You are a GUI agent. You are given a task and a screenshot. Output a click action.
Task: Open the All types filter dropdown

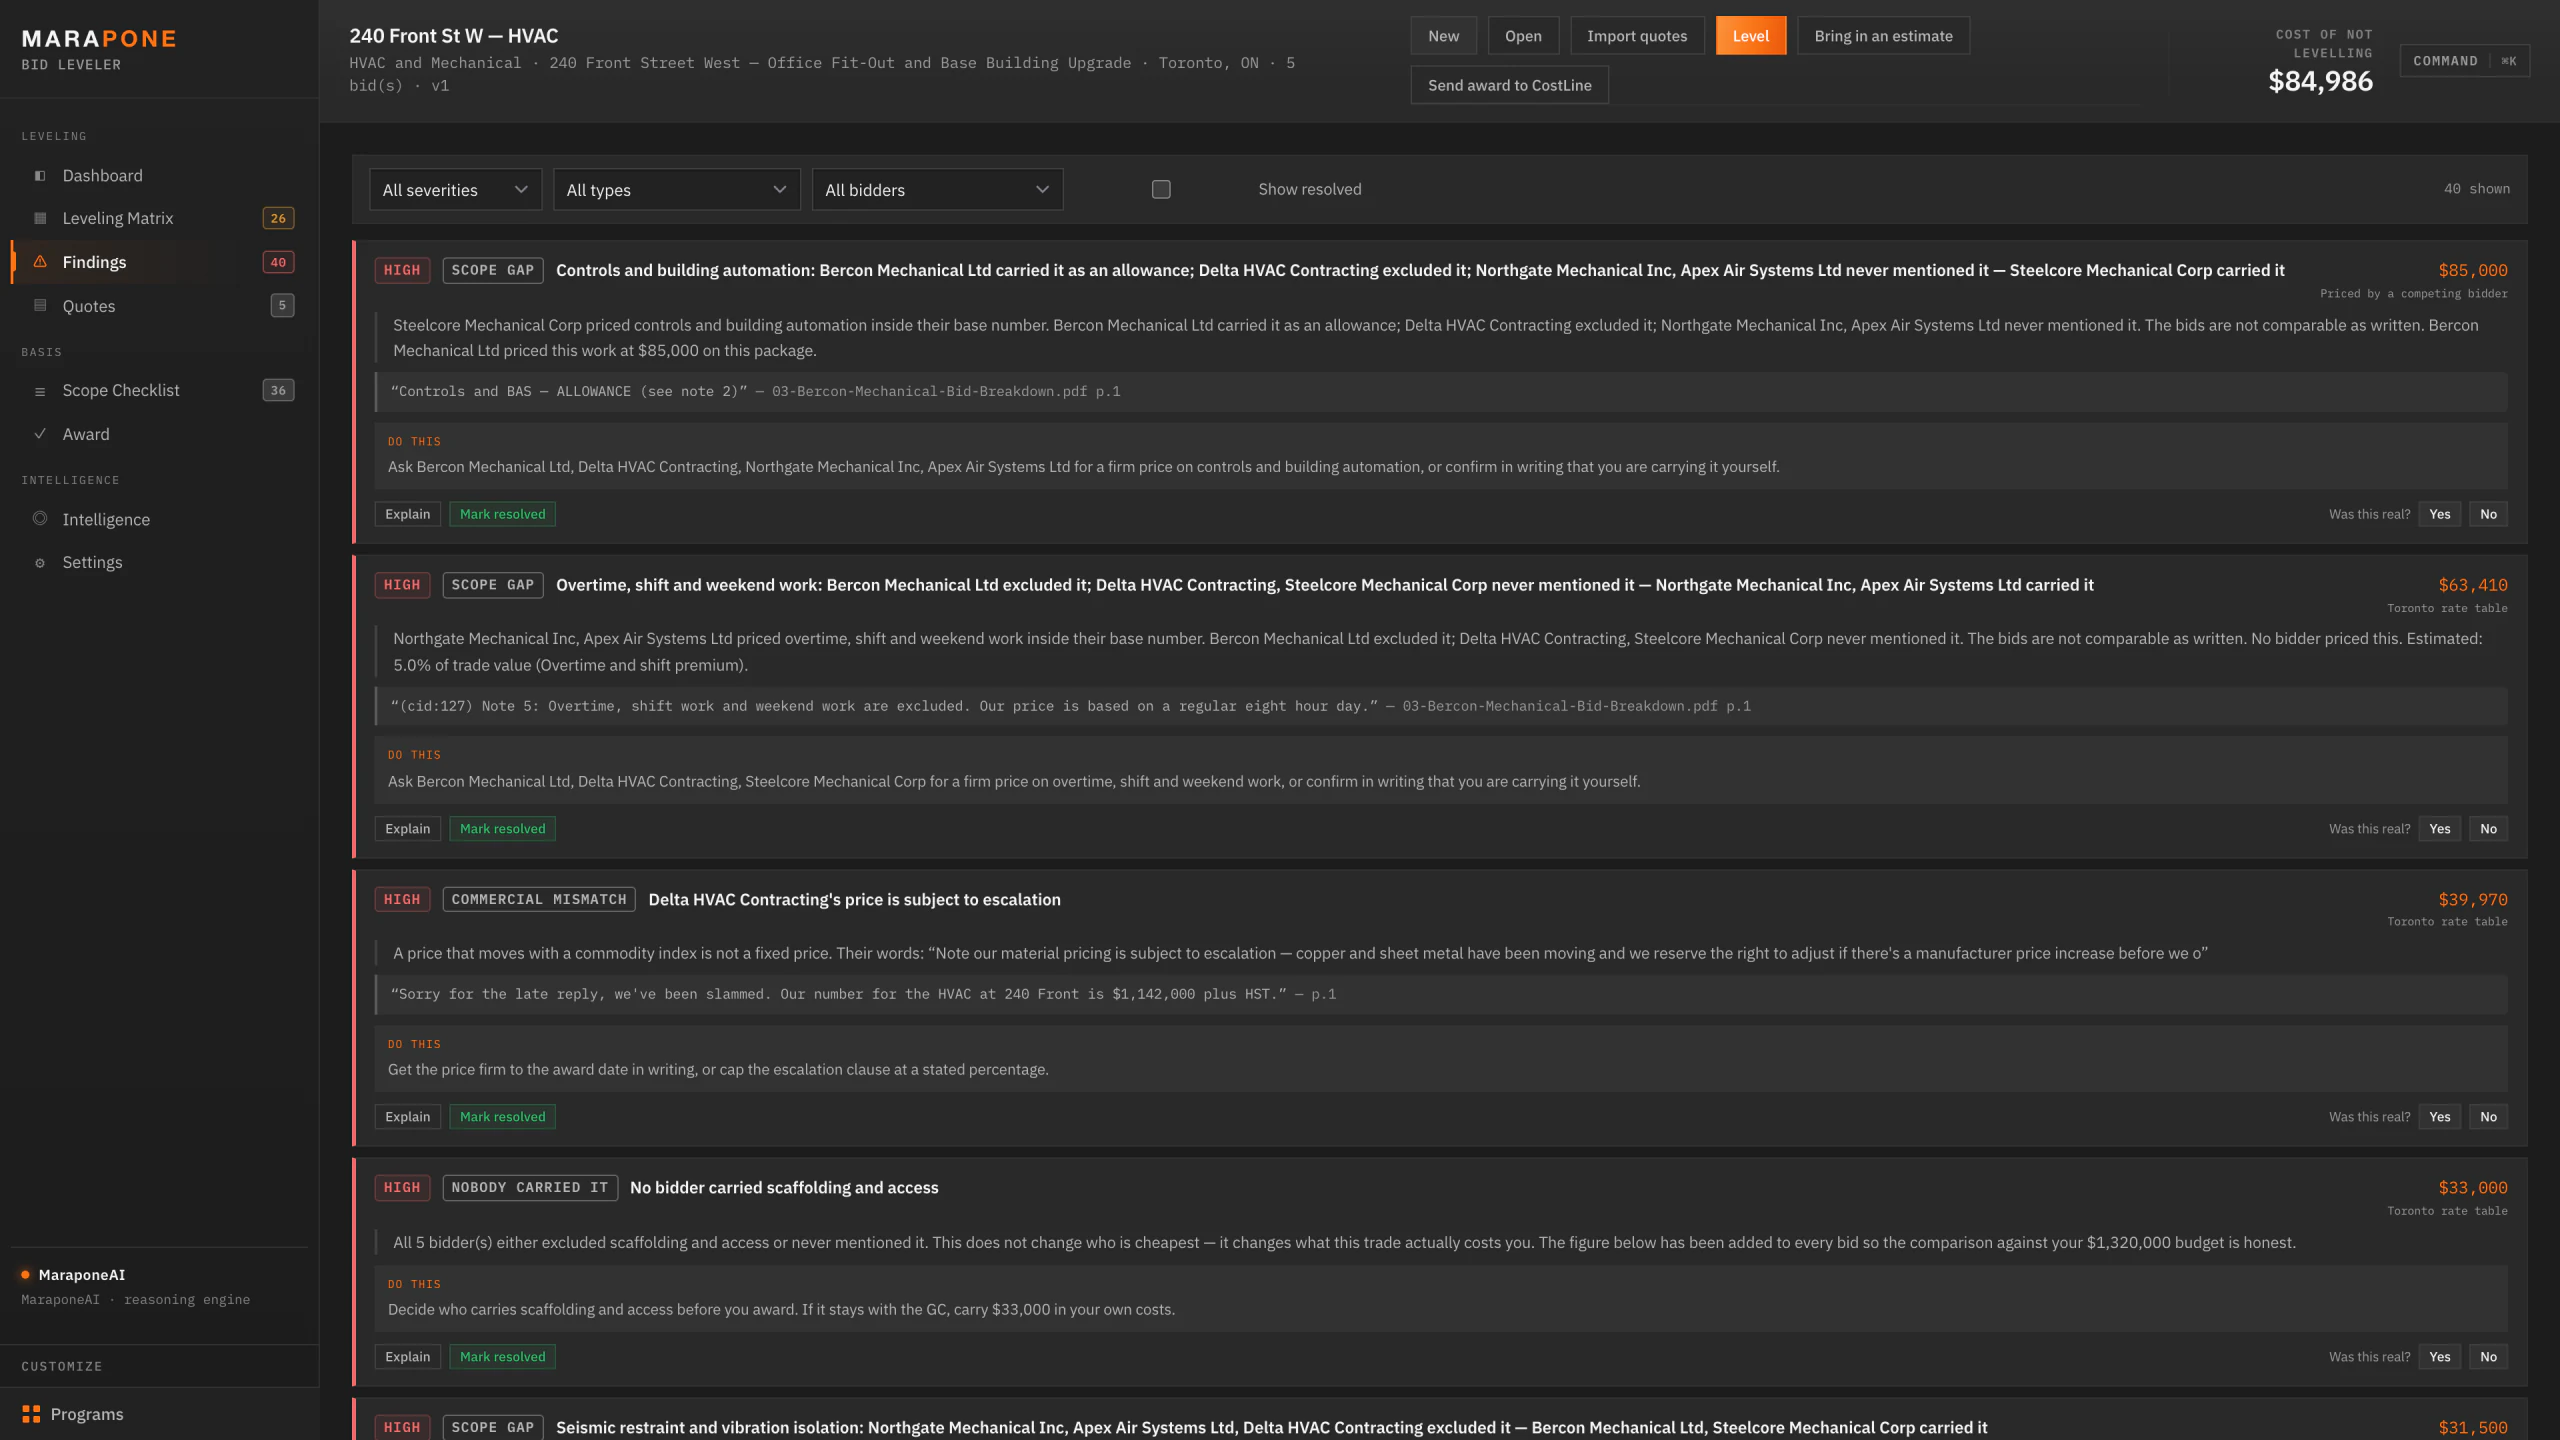click(x=677, y=190)
